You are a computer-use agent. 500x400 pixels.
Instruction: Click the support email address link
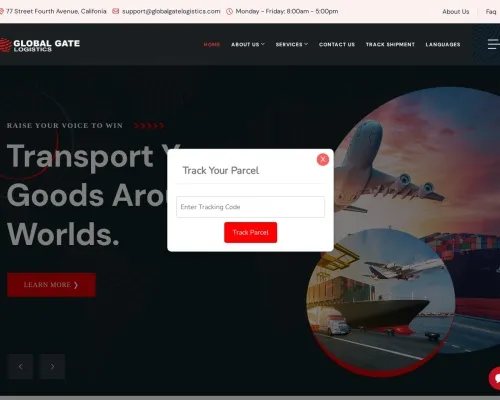coord(171,11)
